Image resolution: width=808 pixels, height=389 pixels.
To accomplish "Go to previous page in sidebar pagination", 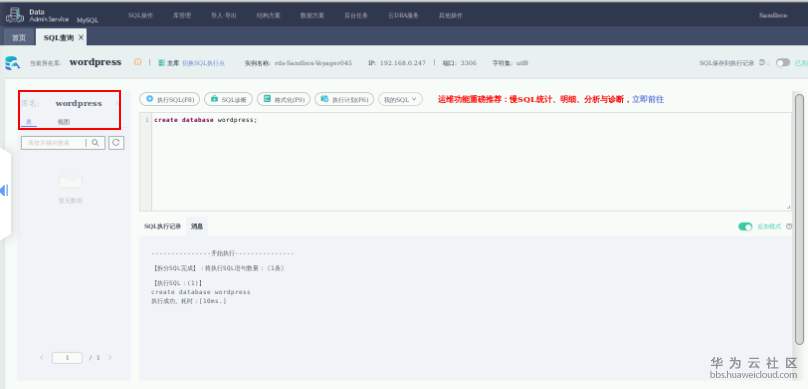I will 42,357.
